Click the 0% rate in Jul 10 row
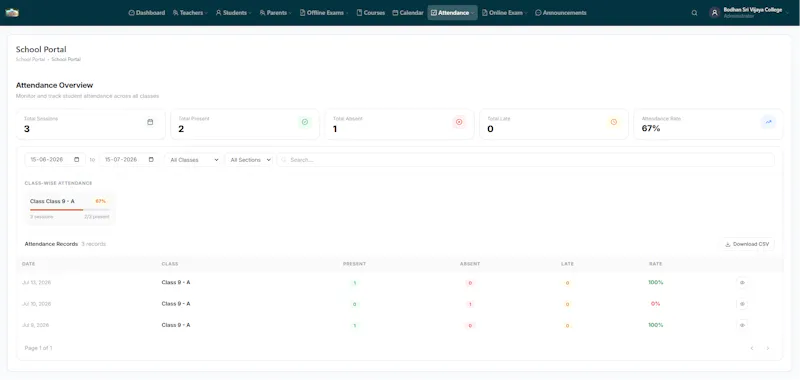 [656, 304]
